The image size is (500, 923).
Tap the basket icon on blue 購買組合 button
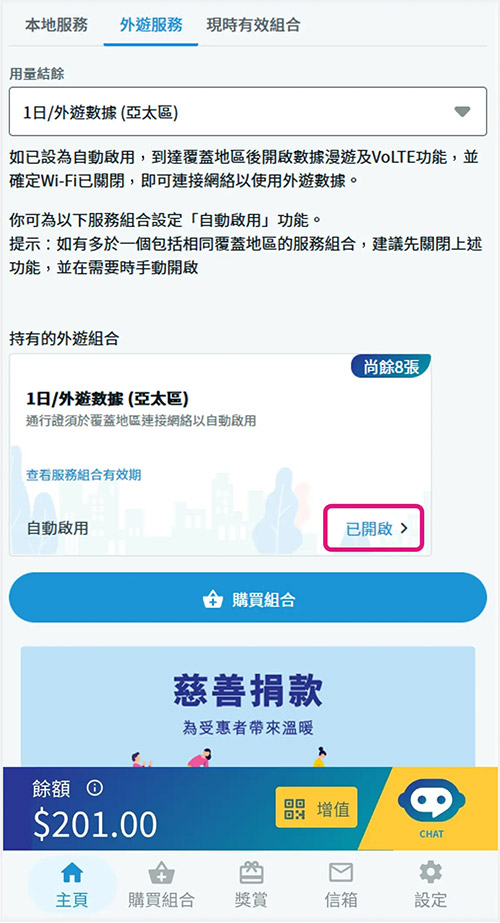pos(212,600)
